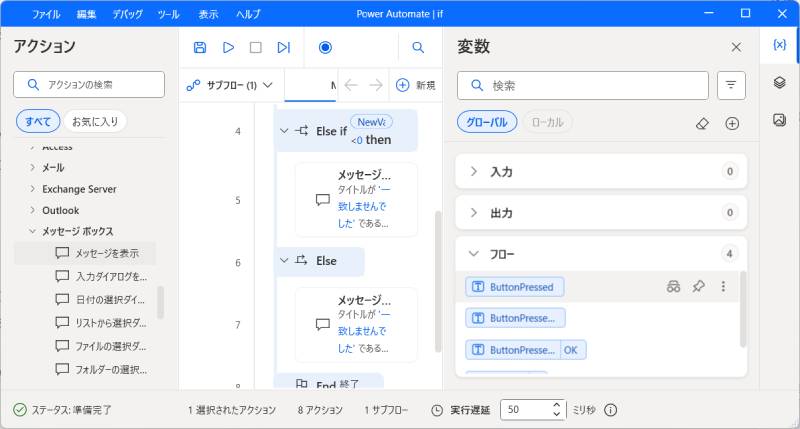Expand the 入力 variables section
Viewport: 800px width, 429px height.
click(473, 172)
